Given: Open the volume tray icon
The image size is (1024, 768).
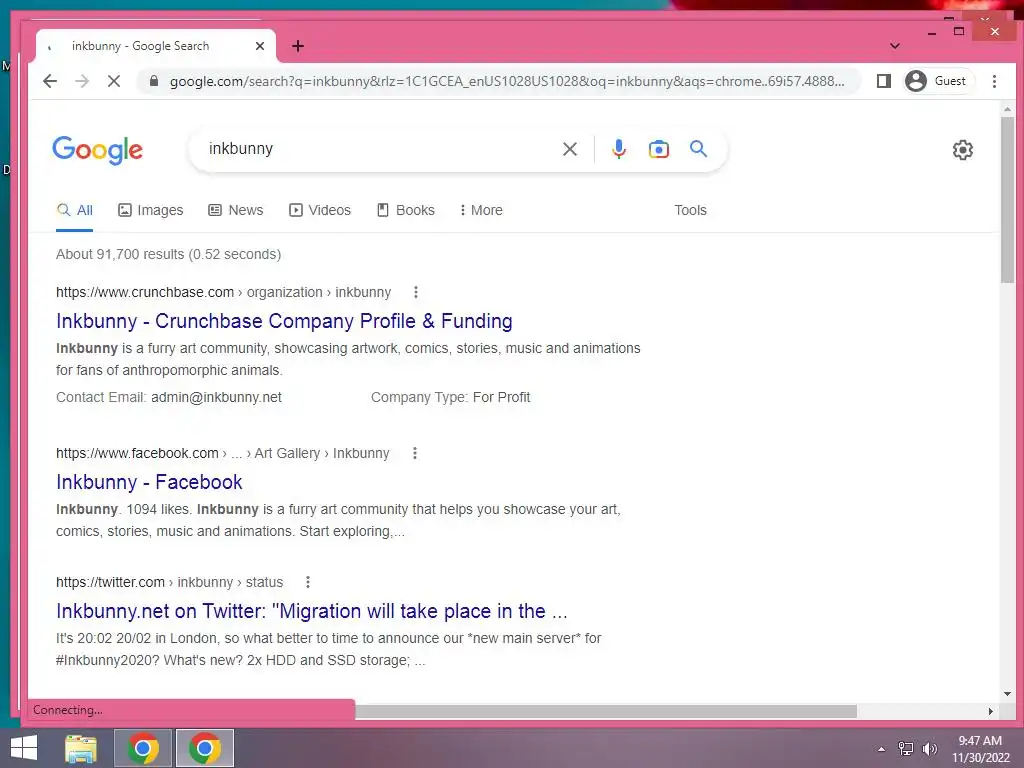Looking at the screenshot, I should pos(930,749).
